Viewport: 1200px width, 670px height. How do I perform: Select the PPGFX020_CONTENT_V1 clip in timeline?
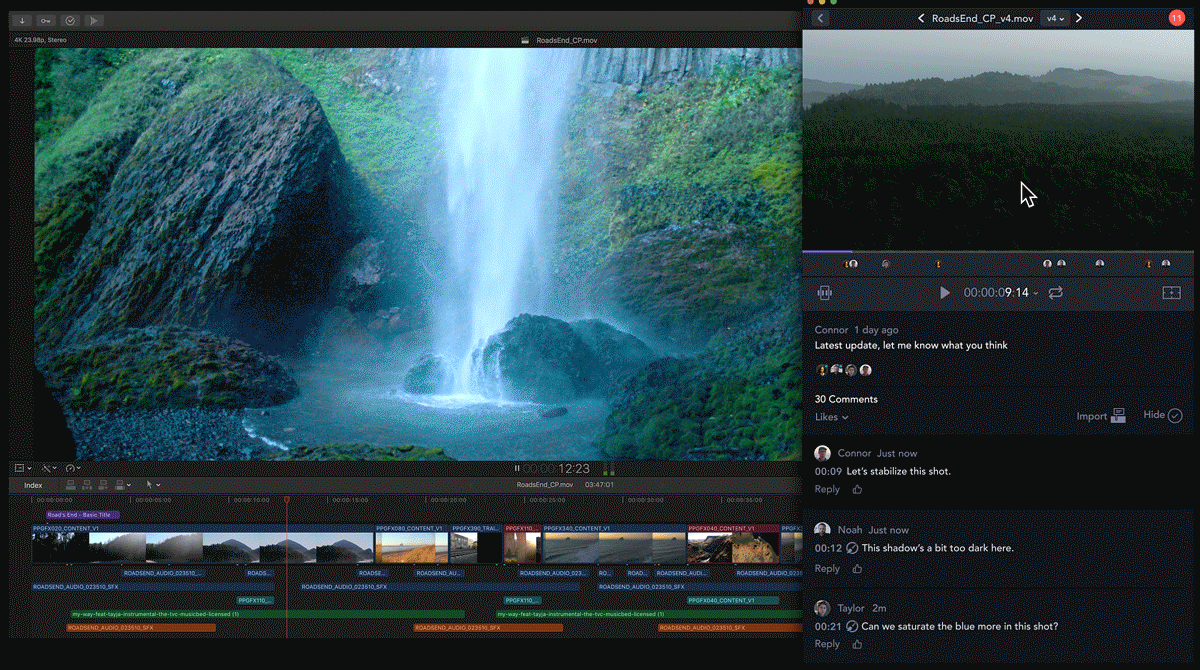[203, 544]
